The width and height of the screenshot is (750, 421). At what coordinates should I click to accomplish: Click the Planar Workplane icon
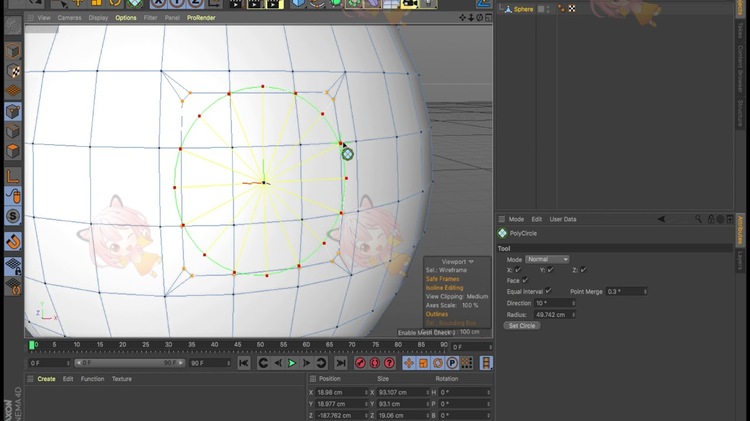click(x=13, y=287)
